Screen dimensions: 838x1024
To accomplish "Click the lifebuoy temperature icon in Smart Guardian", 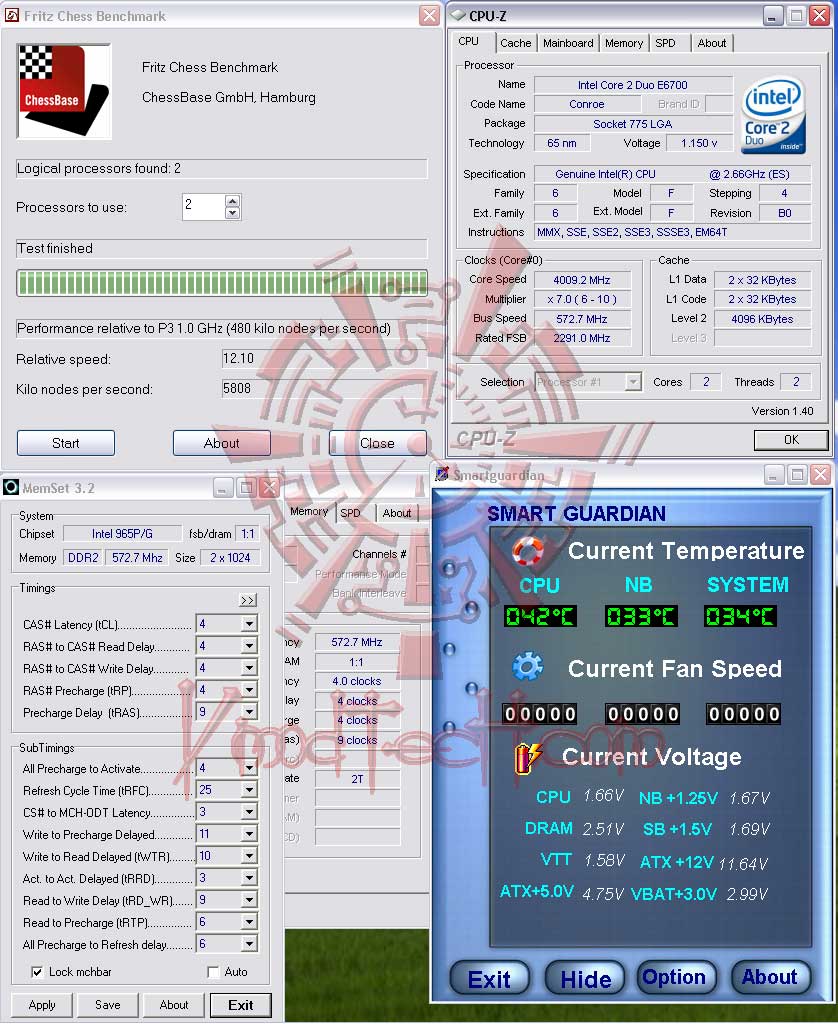I will [x=528, y=551].
